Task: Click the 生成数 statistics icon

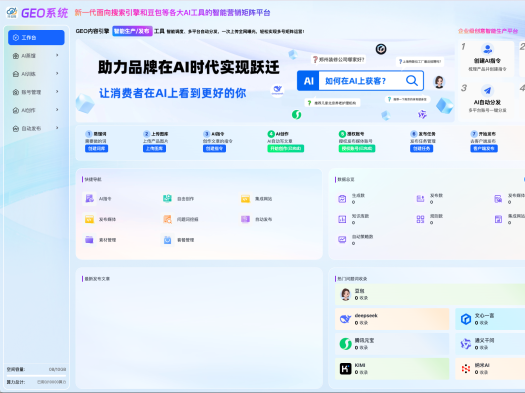Action: 342,199
